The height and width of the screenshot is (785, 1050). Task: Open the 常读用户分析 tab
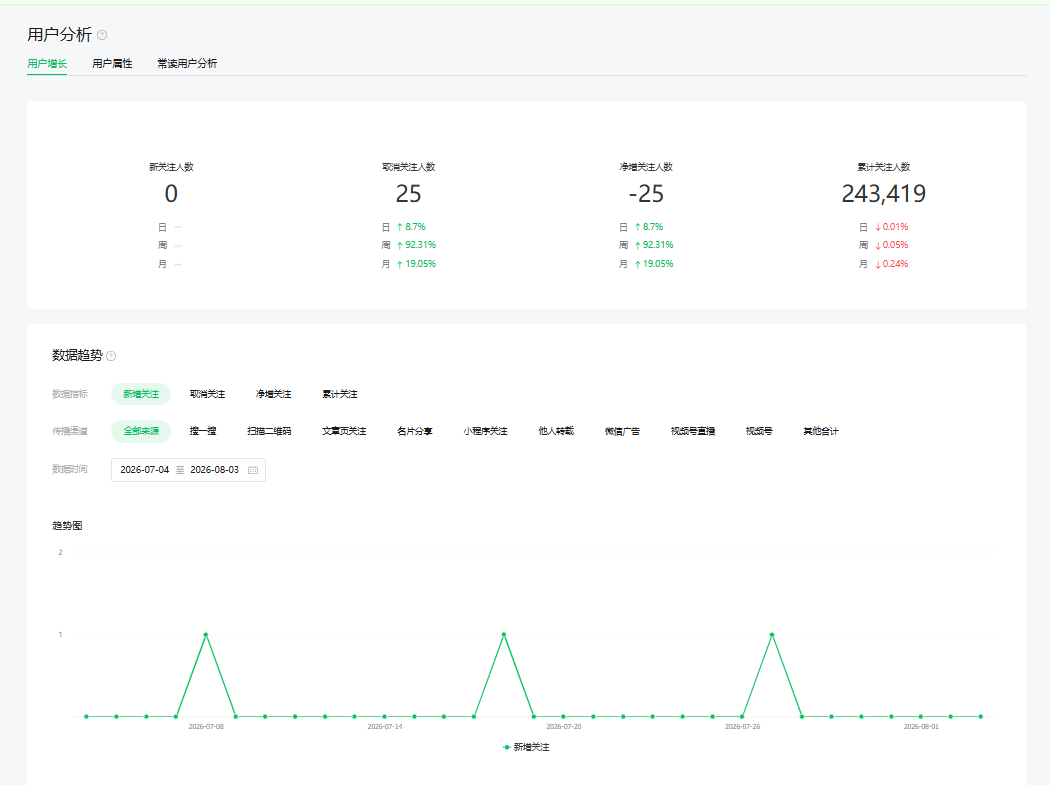tap(187, 64)
